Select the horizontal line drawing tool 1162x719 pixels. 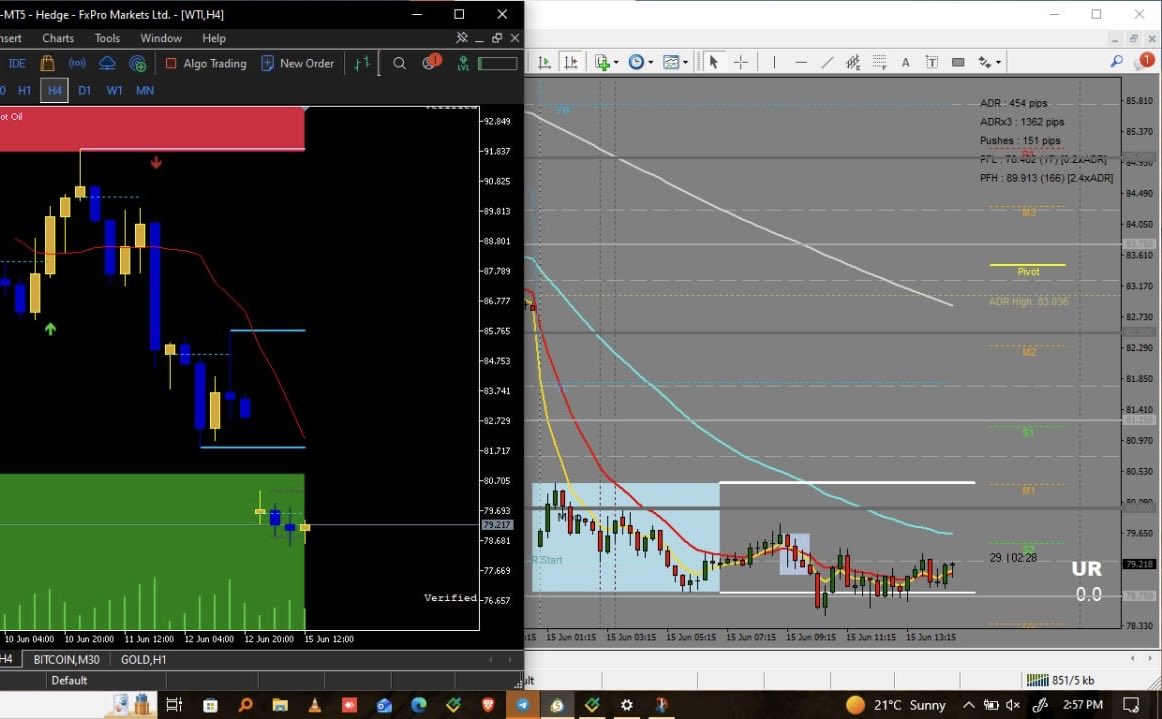pos(801,62)
